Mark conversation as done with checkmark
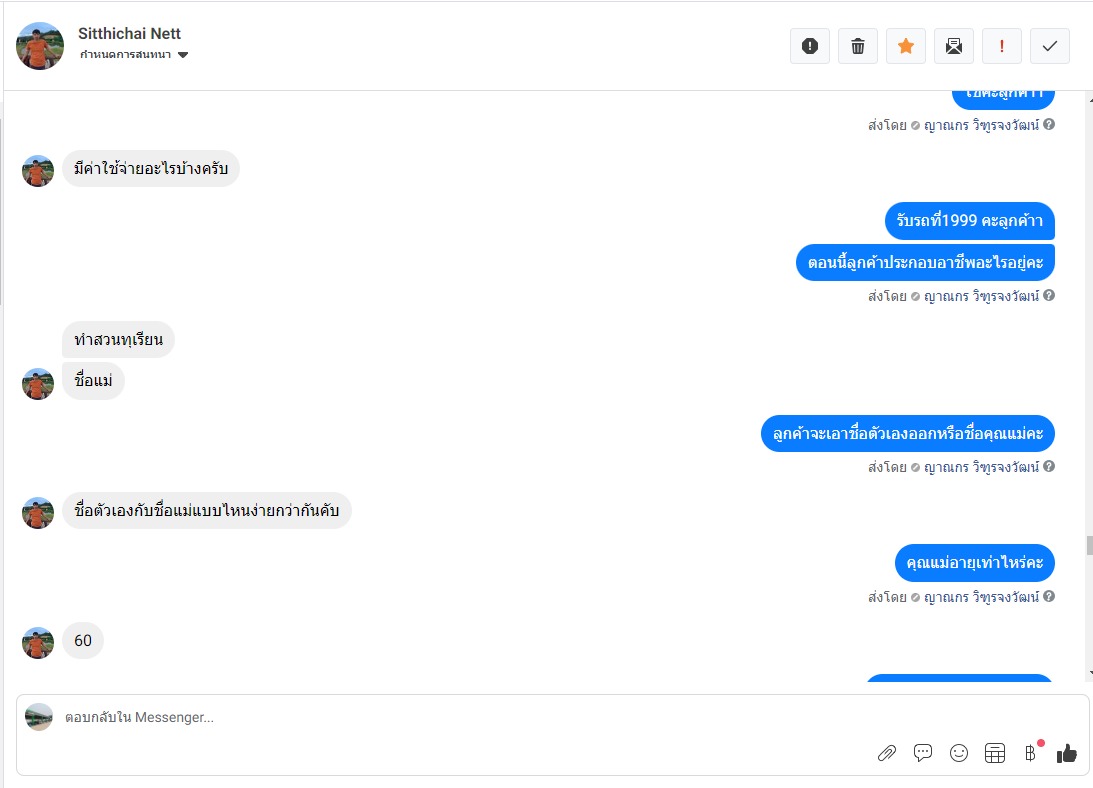 [x=1050, y=46]
